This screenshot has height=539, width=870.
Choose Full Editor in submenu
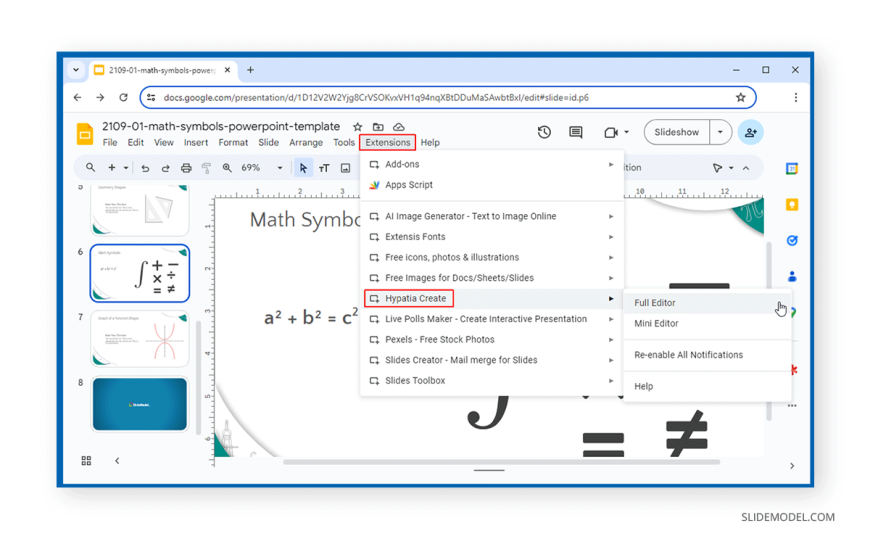click(707, 303)
